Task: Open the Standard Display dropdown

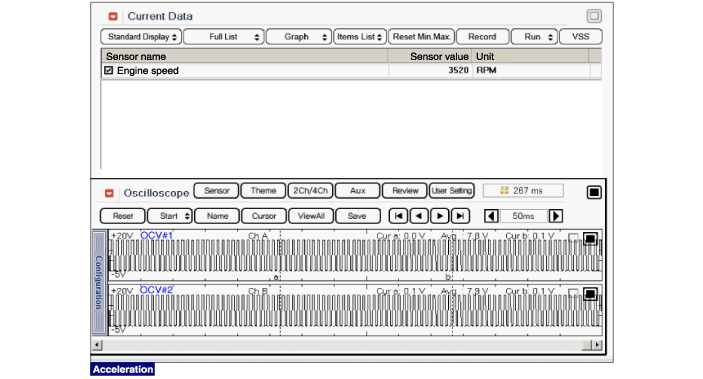Action: tap(141, 37)
